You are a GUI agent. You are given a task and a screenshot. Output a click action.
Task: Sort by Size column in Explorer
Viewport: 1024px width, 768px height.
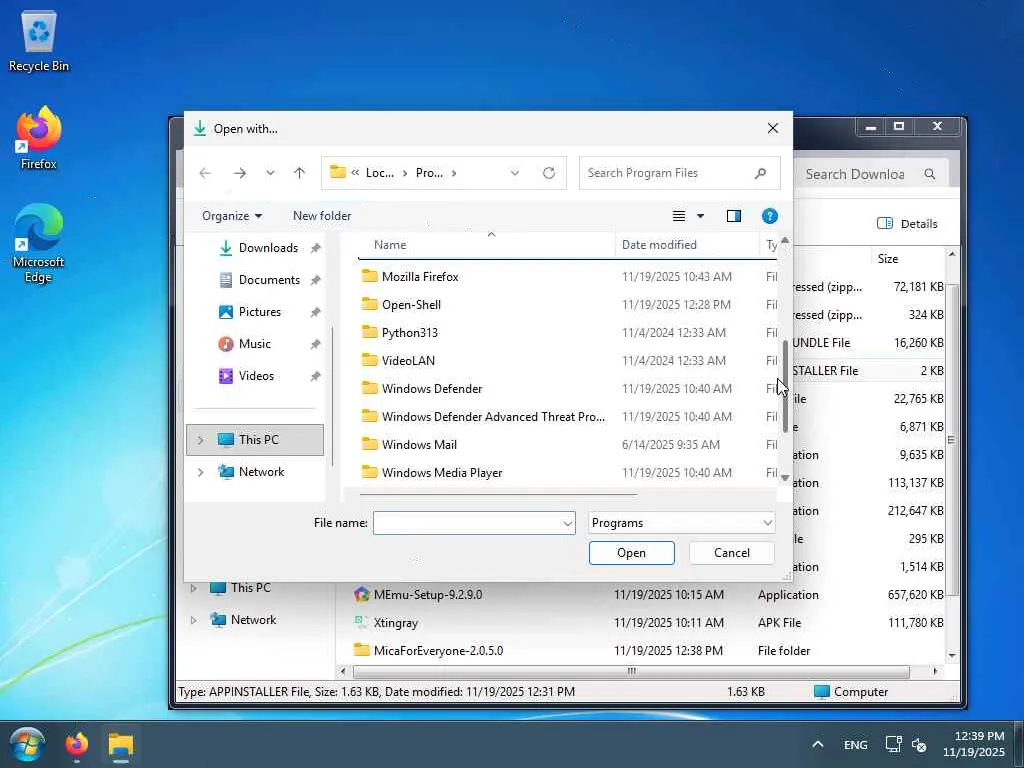pos(888,259)
